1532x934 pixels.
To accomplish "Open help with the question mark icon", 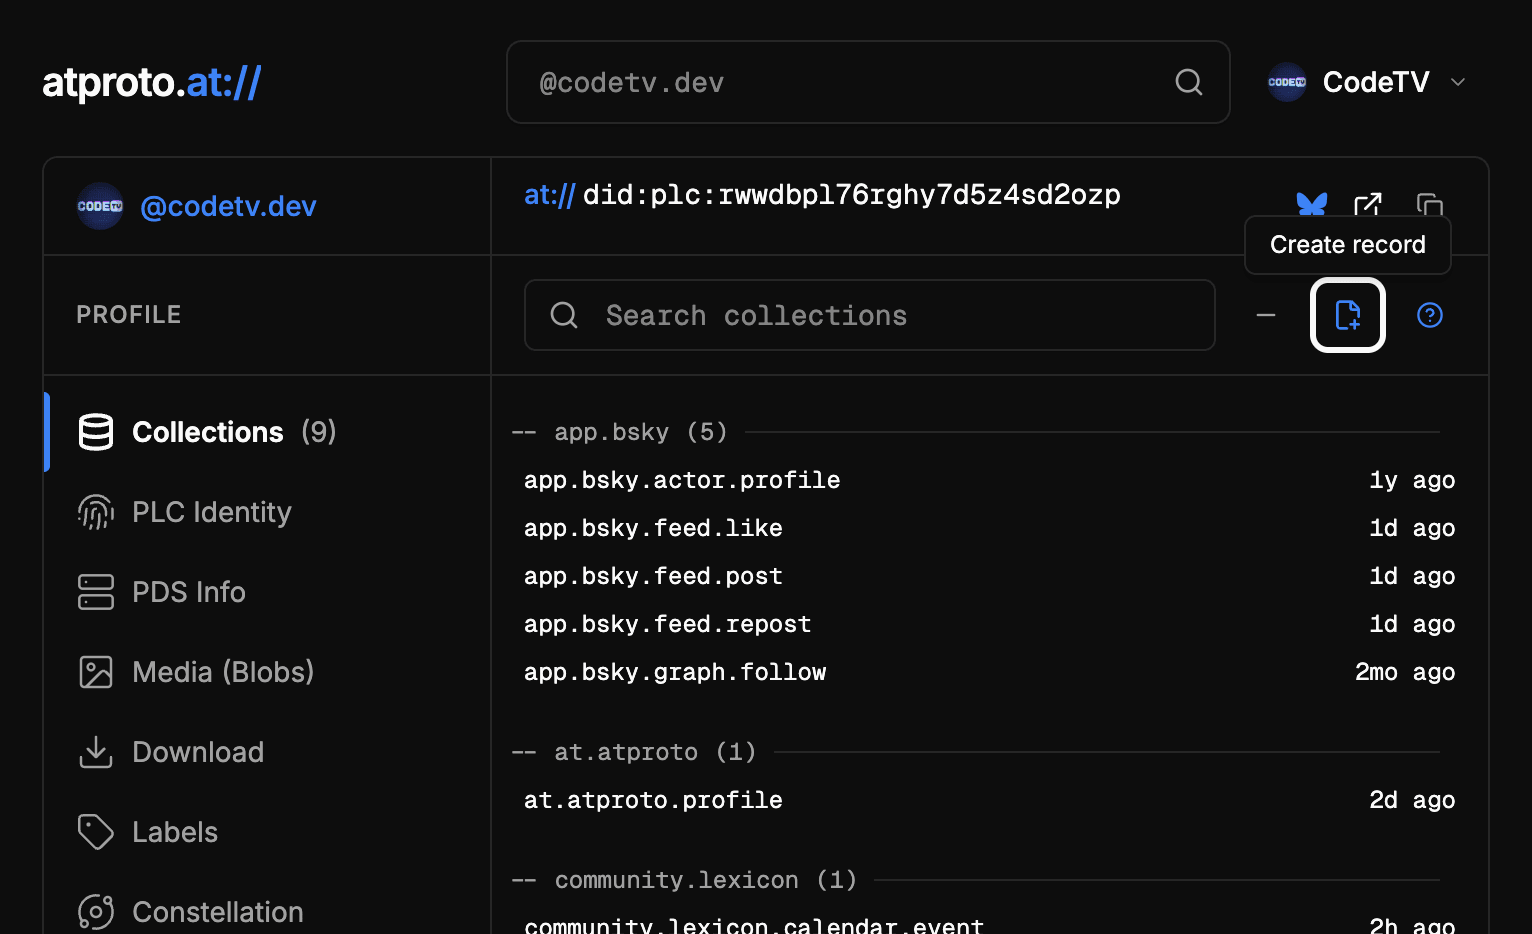I will point(1430,315).
